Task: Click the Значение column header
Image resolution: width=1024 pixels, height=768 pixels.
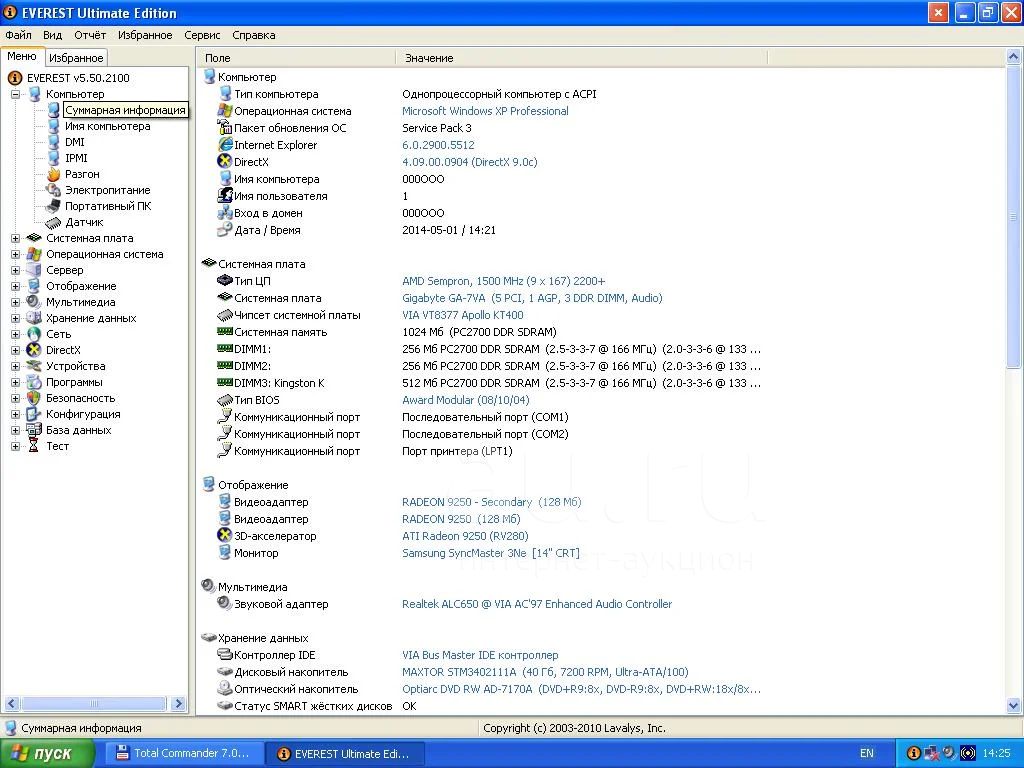Action: click(581, 58)
